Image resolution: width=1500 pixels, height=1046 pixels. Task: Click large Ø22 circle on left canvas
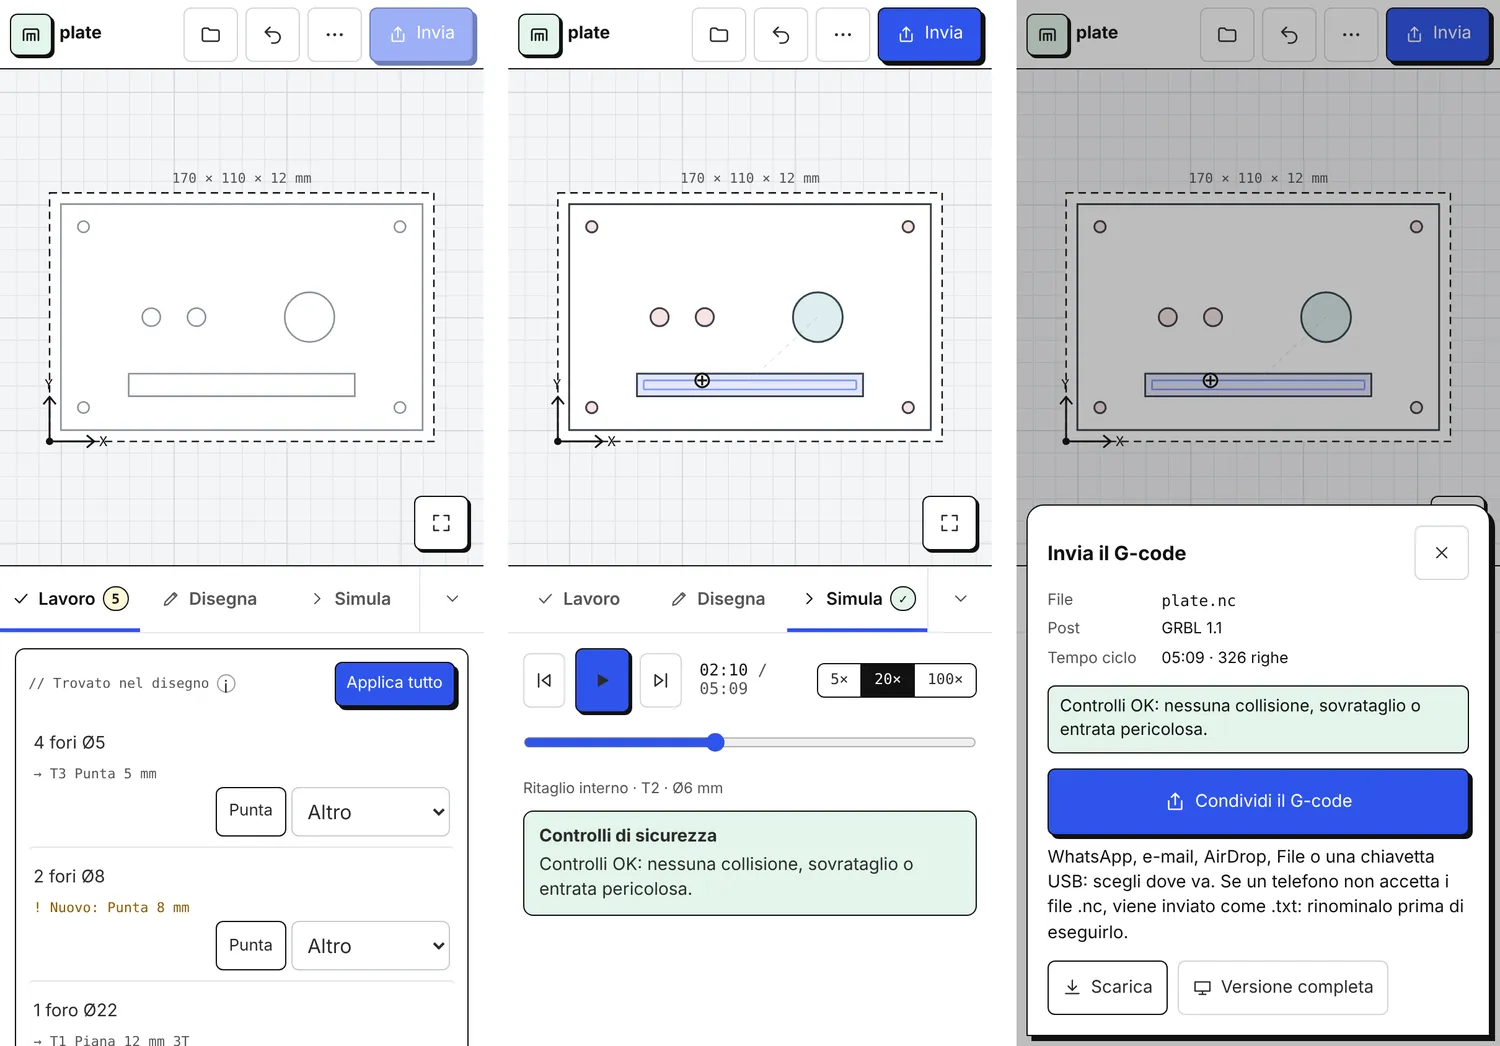pos(309,317)
